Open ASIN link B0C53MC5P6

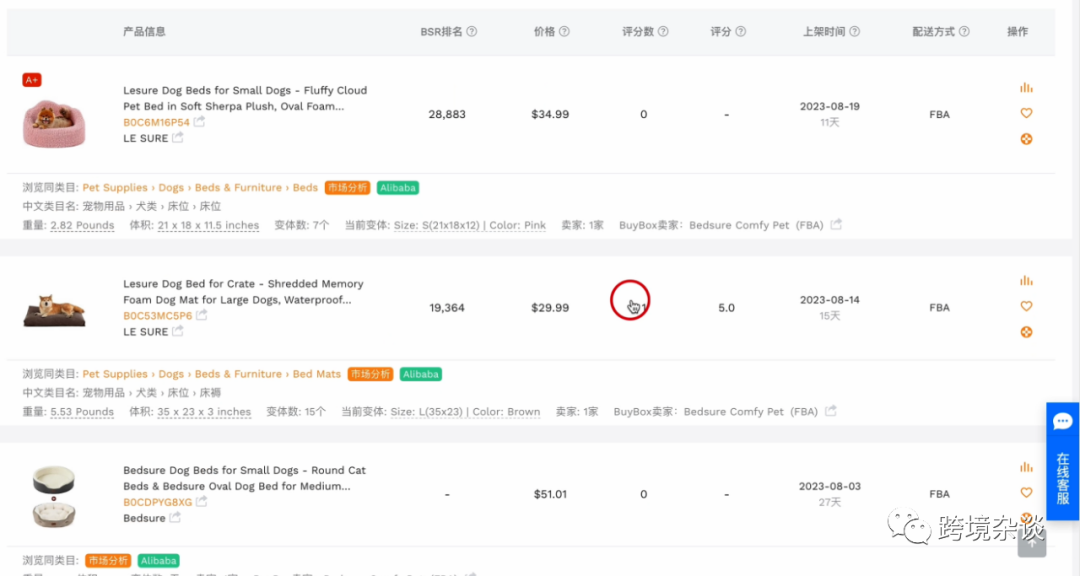click(158, 316)
